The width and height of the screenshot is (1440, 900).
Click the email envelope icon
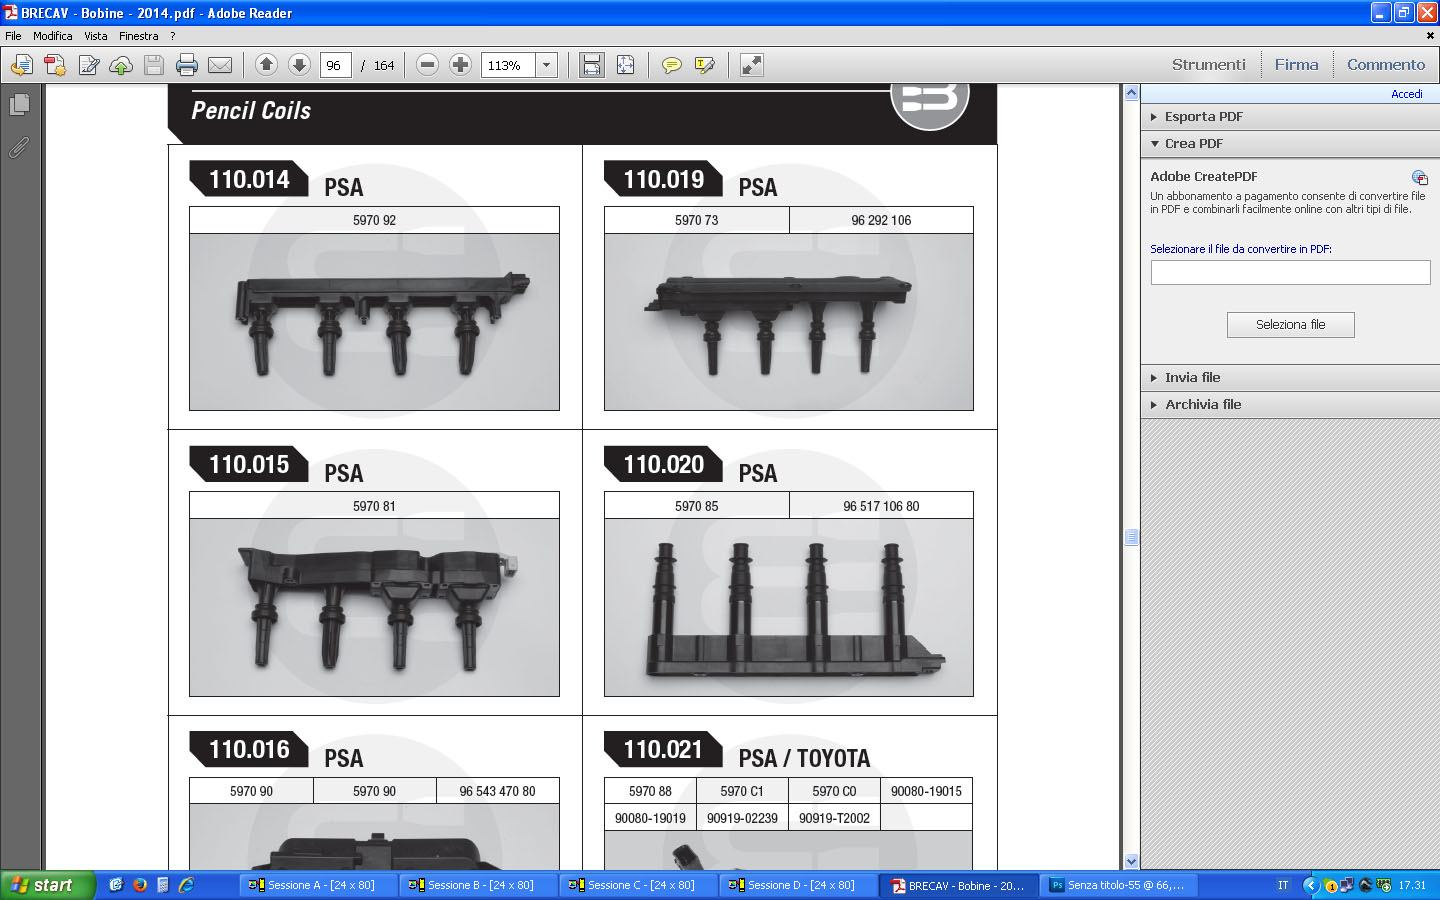coord(220,65)
